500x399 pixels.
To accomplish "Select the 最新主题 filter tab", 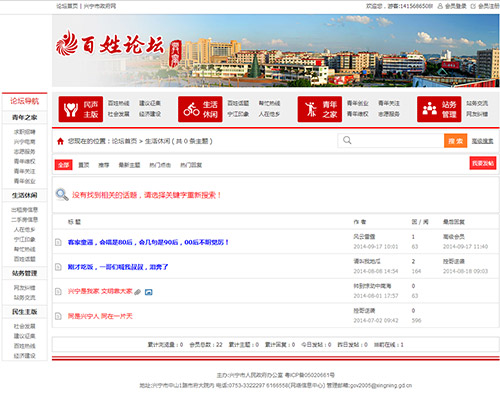I will pos(129,165).
